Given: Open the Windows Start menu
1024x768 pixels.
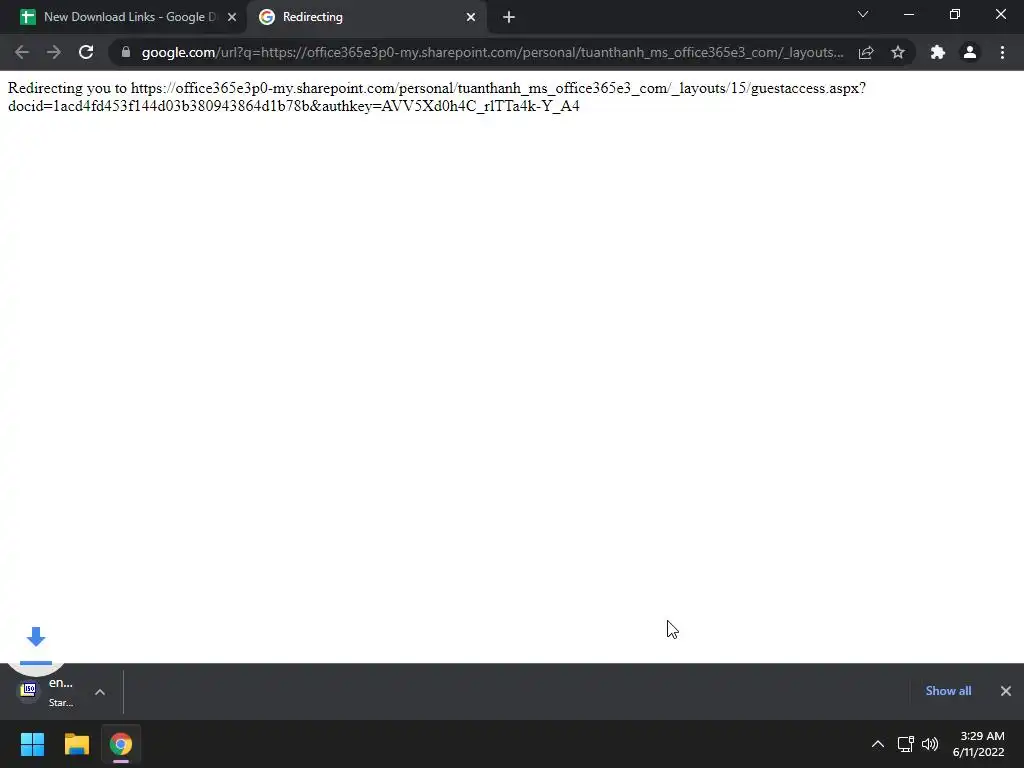Looking at the screenshot, I should [x=32, y=744].
